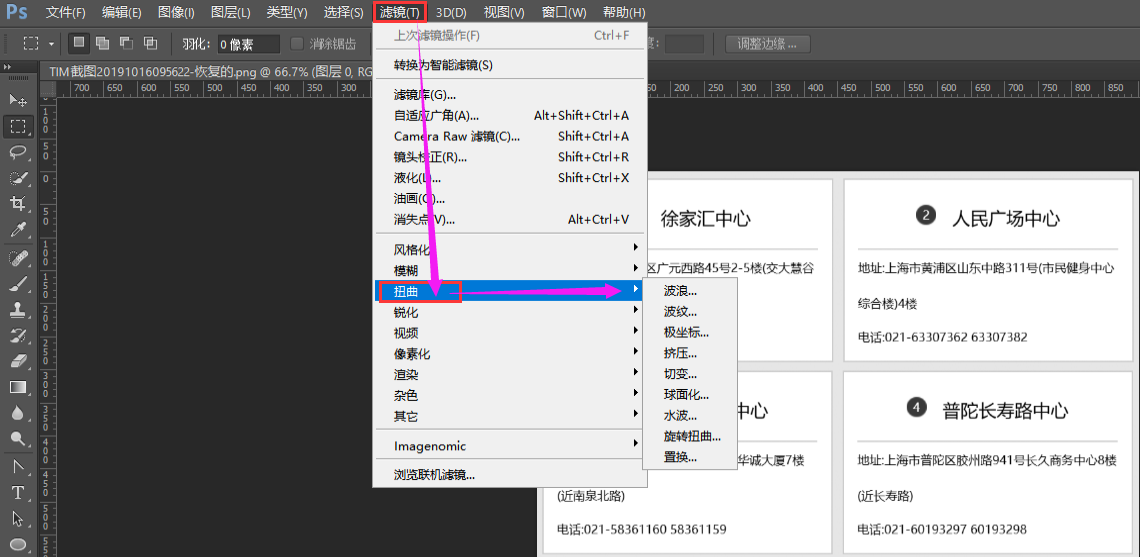Expand the Imagenomic submenu
The width and height of the screenshot is (1140, 557).
pyautogui.click(x=510, y=446)
